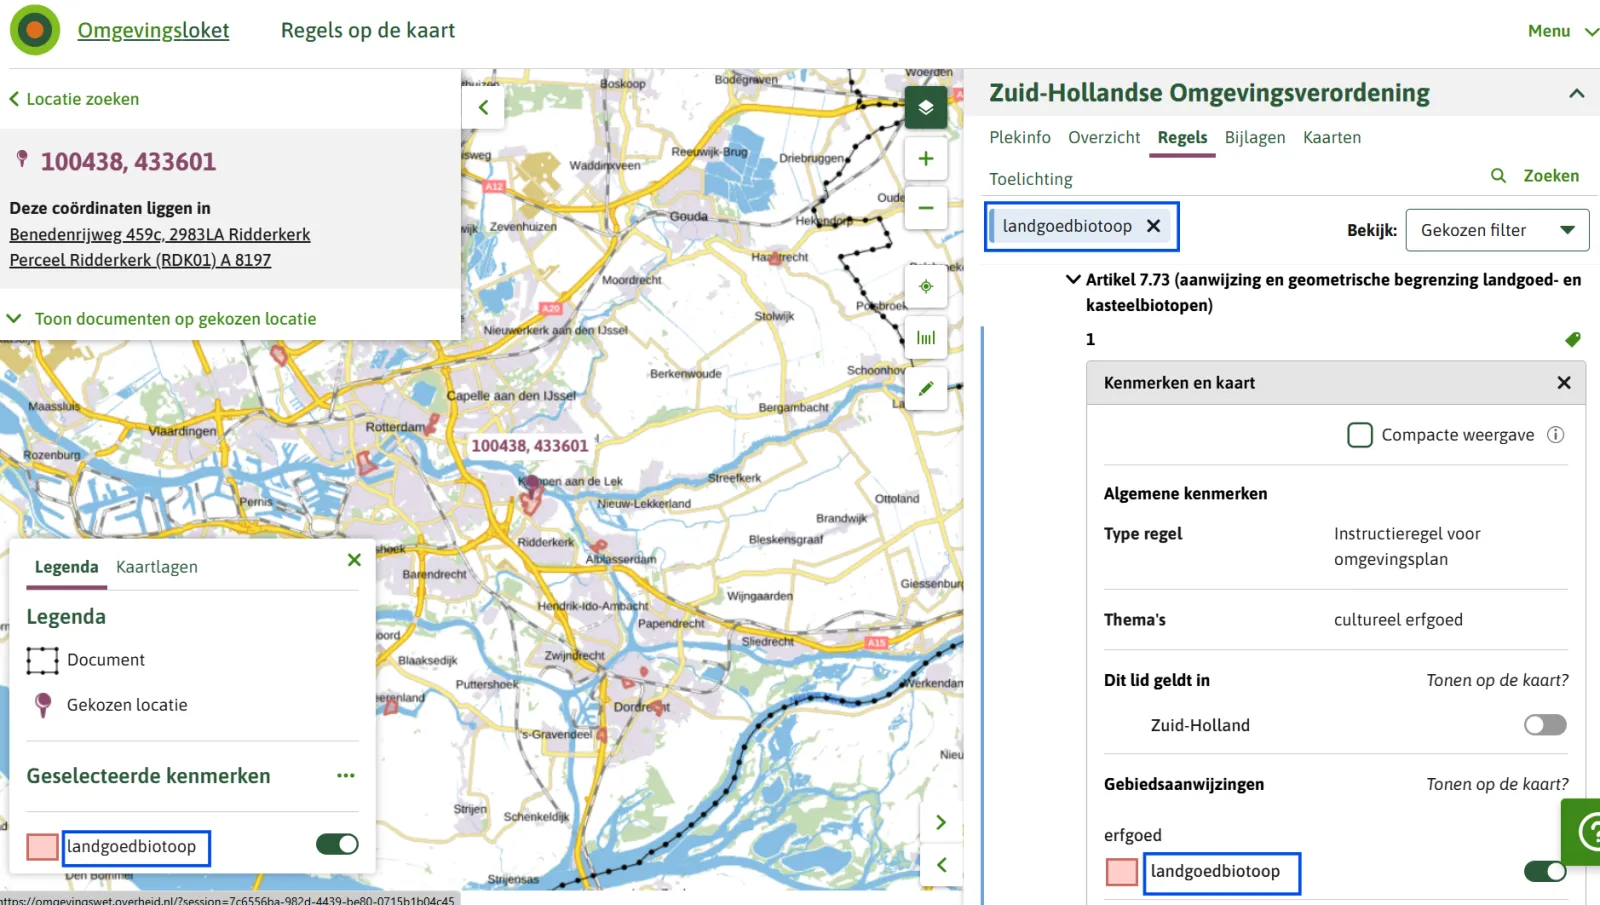Image resolution: width=1600 pixels, height=905 pixels.
Task: Open the green help button
Action: [x=1582, y=831]
